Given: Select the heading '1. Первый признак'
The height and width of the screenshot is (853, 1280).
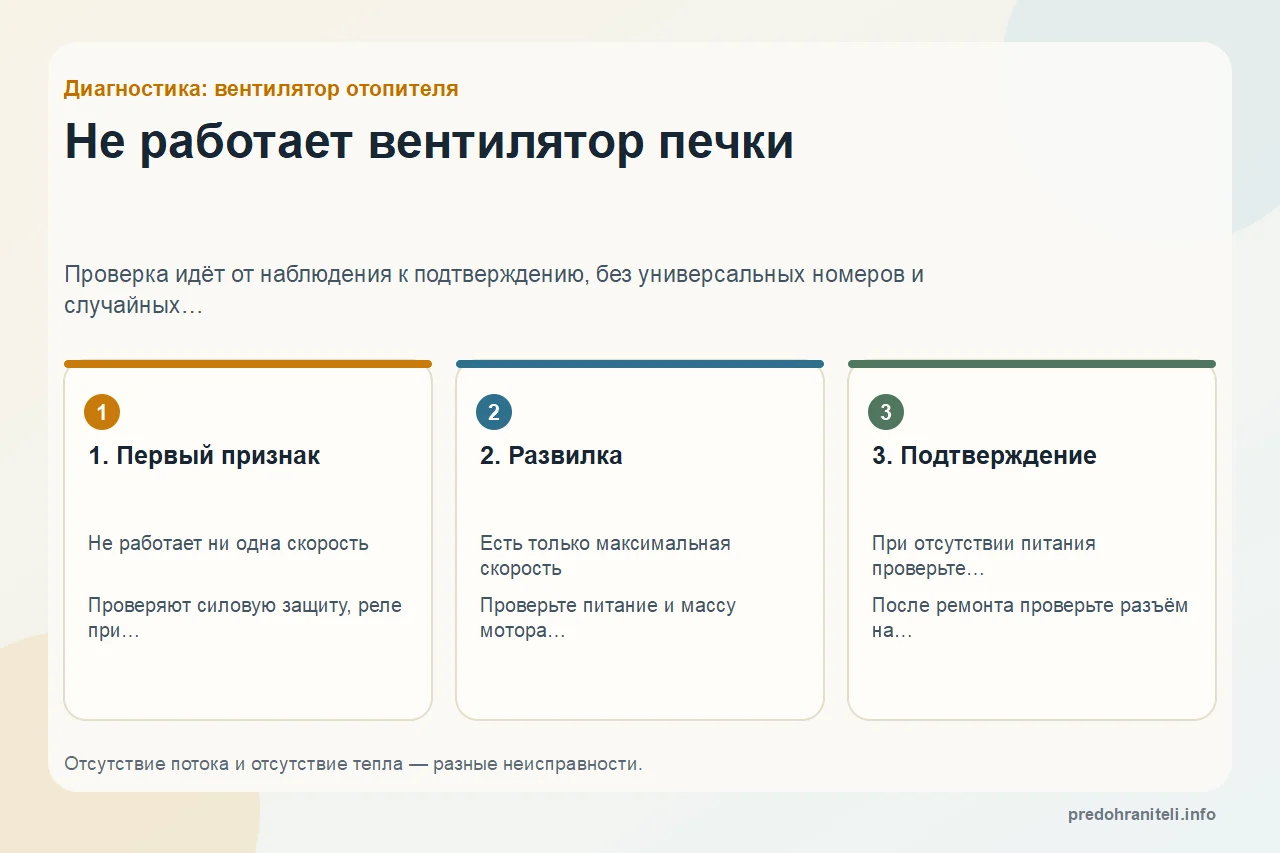Looking at the screenshot, I should click(204, 456).
